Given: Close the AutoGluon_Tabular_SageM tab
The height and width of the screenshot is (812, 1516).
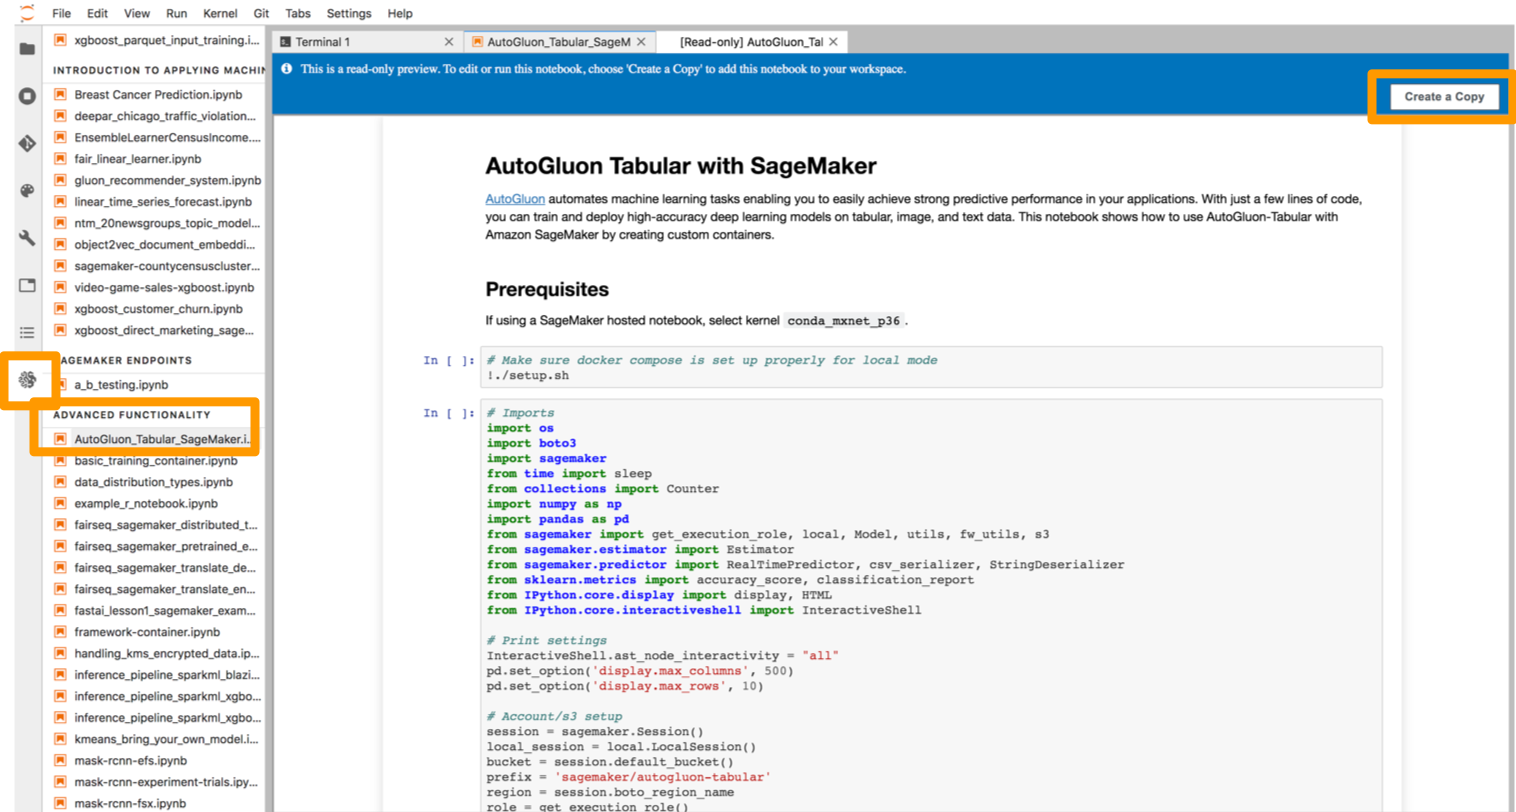Looking at the screenshot, I should [x=641, y=42].
